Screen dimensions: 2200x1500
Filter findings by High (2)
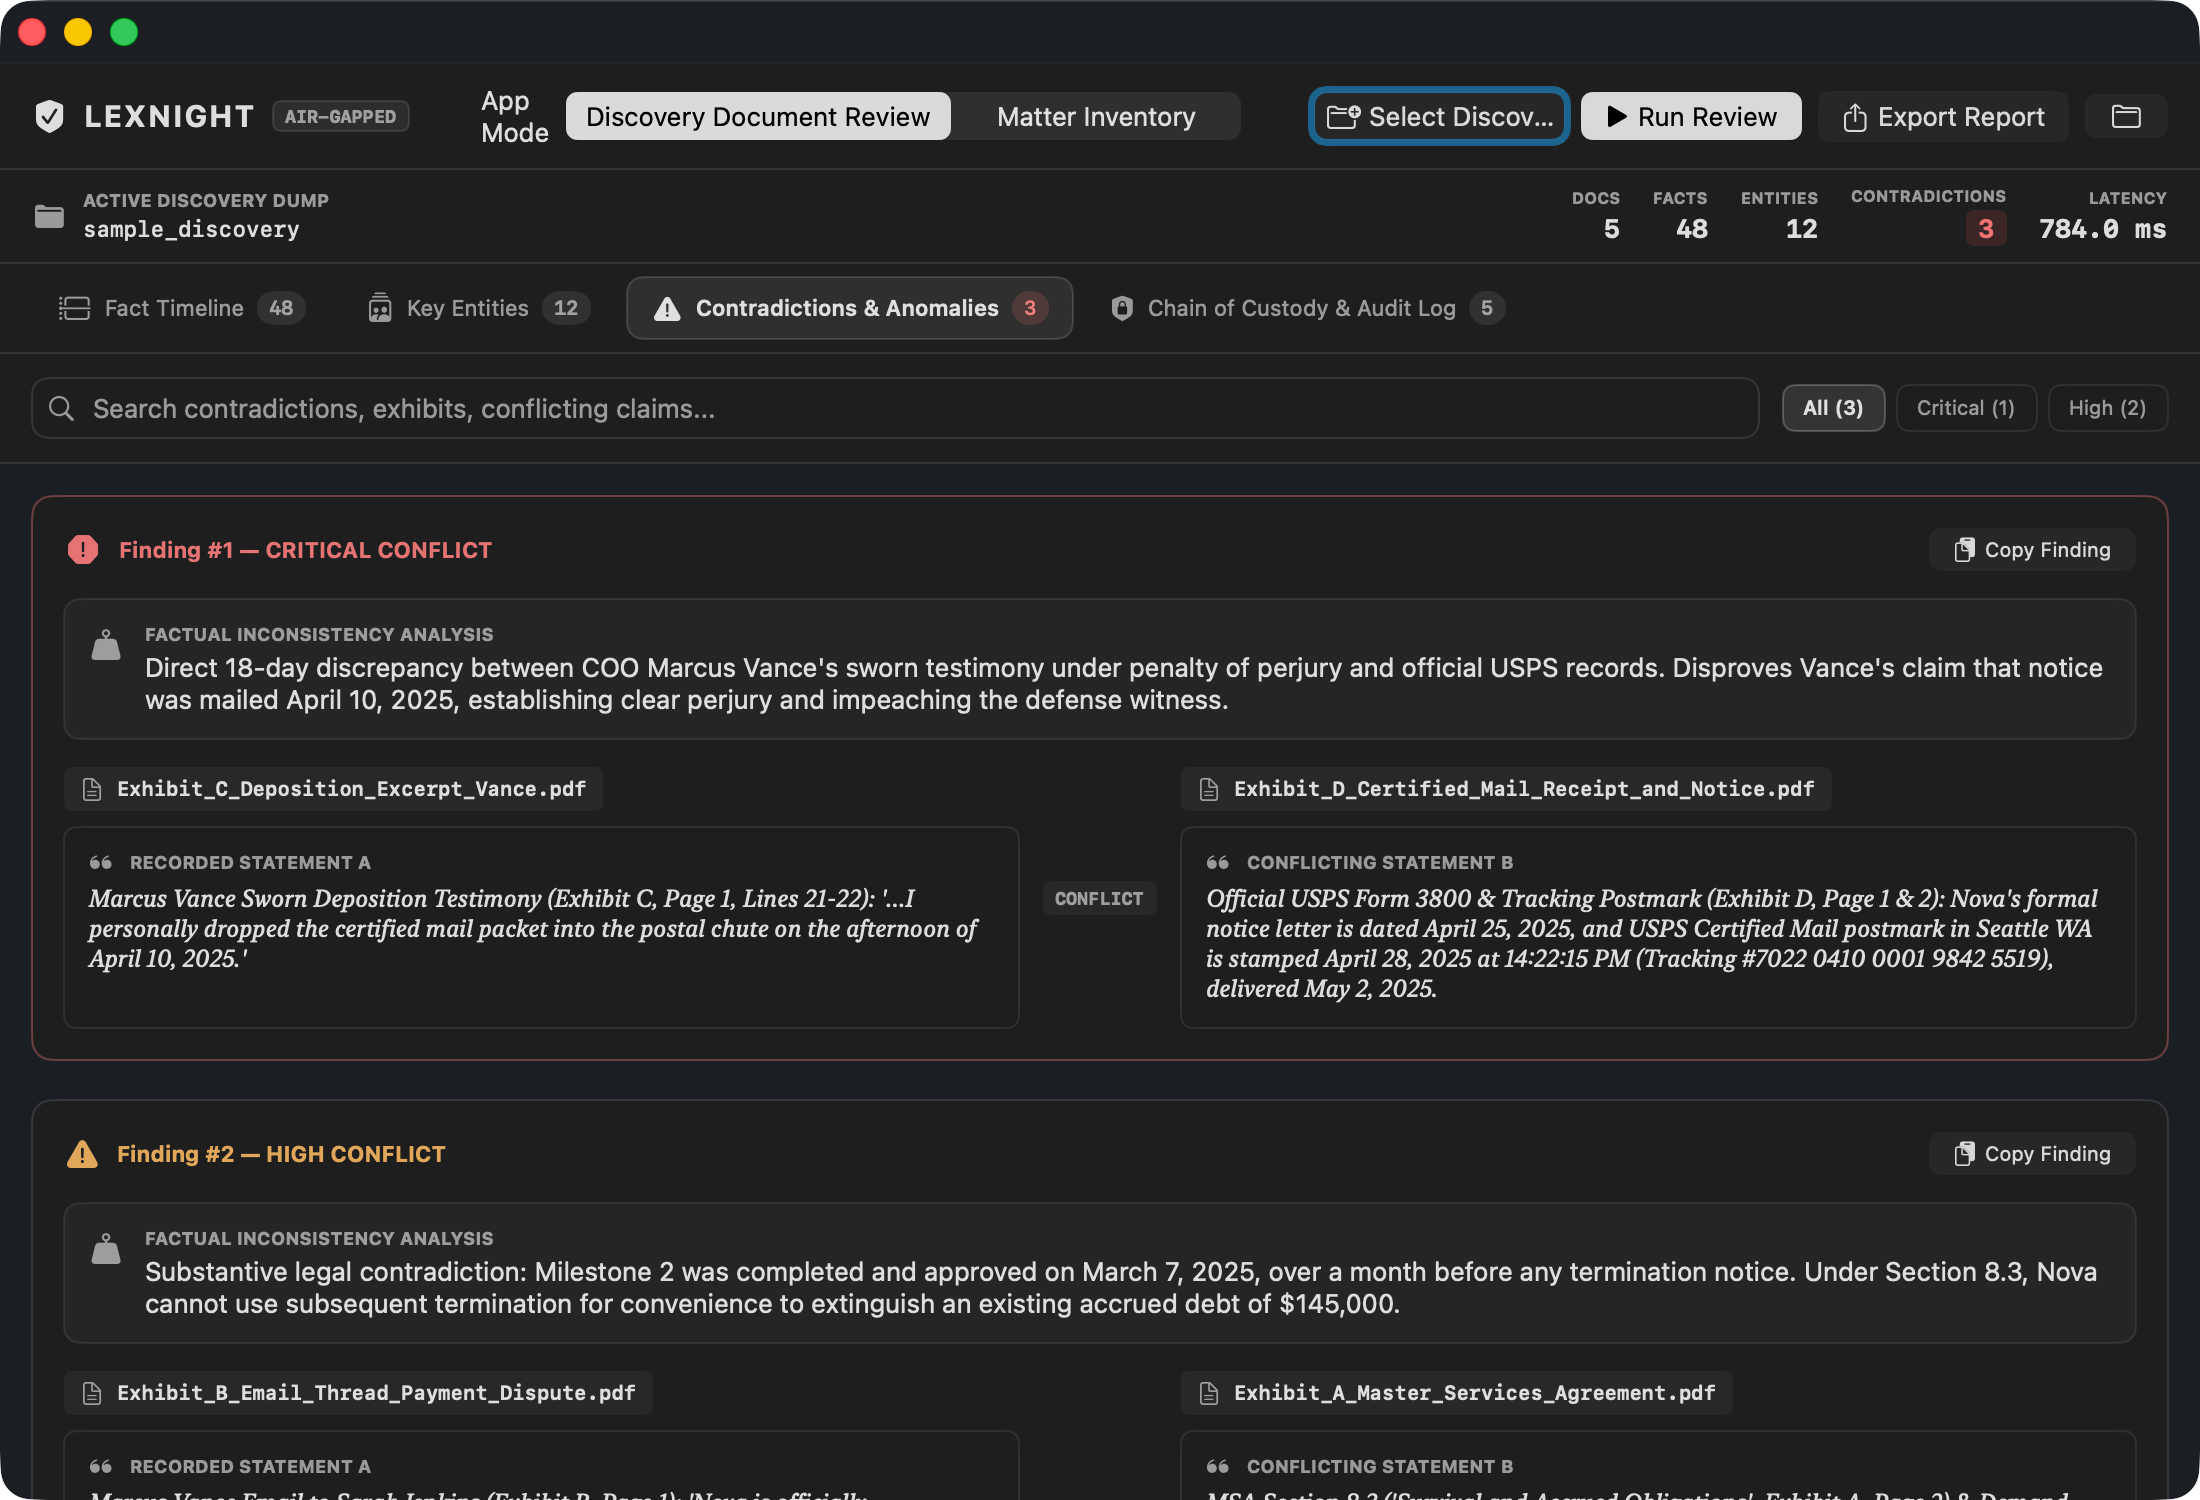click(x=2108, y=408)
